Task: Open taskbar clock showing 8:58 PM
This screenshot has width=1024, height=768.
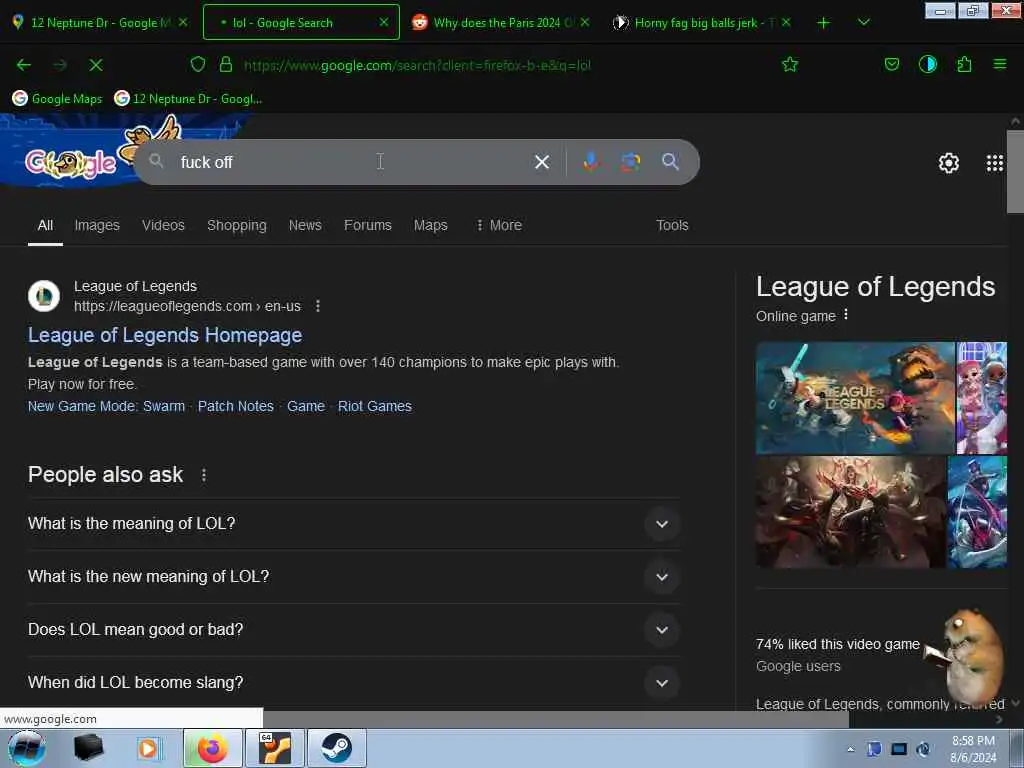Action: tap(973, 749)
